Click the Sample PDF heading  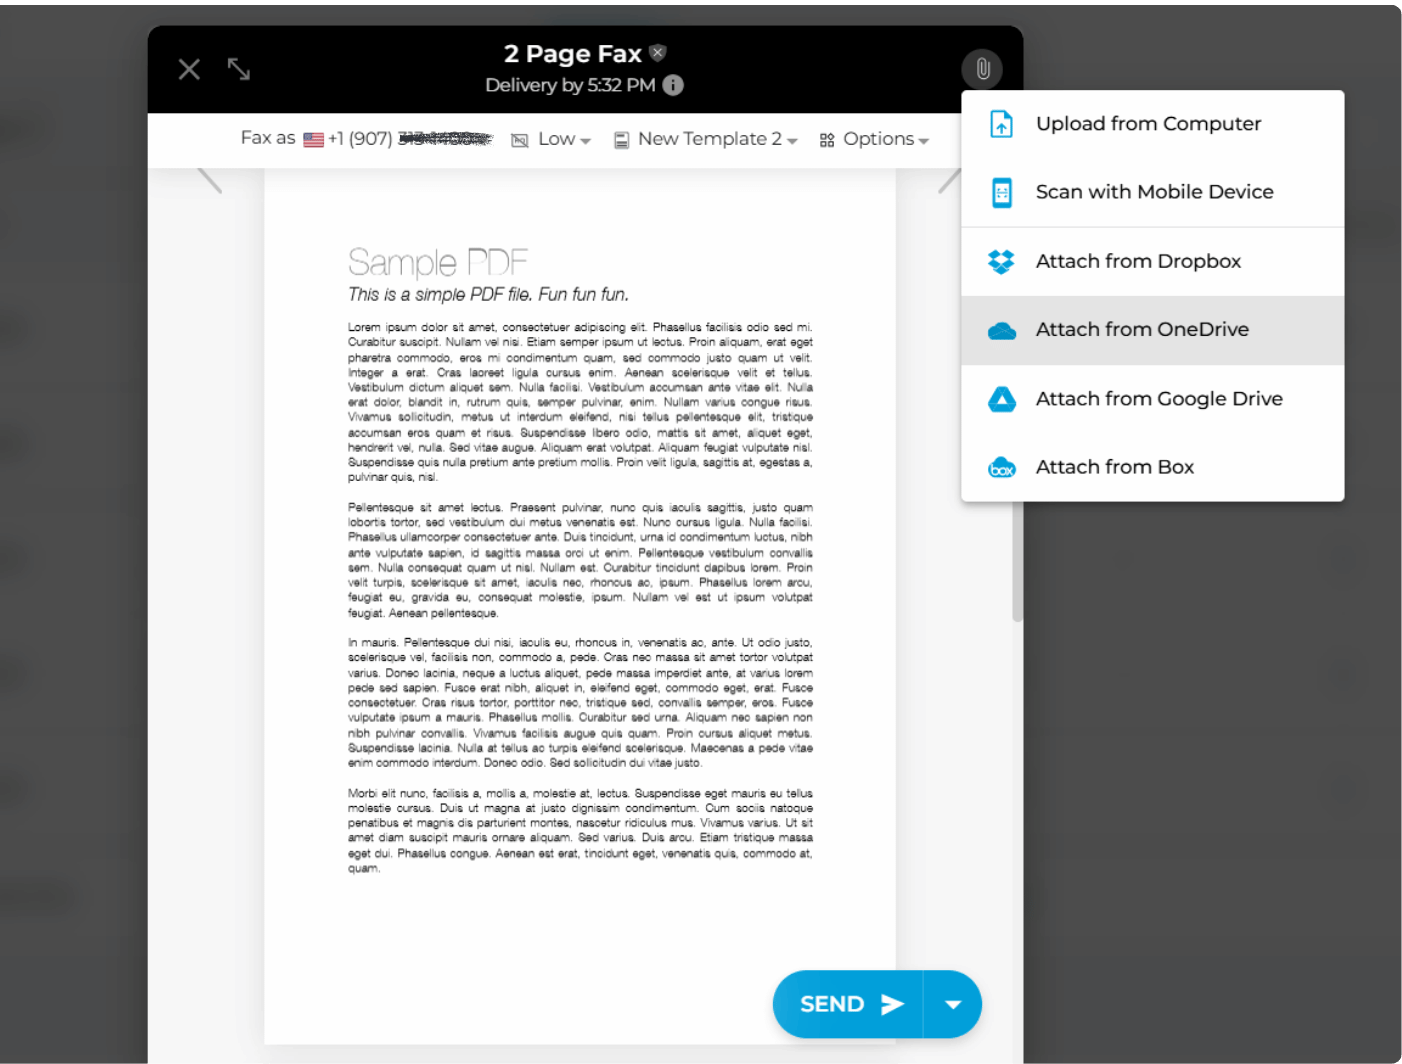pos(438,262)
